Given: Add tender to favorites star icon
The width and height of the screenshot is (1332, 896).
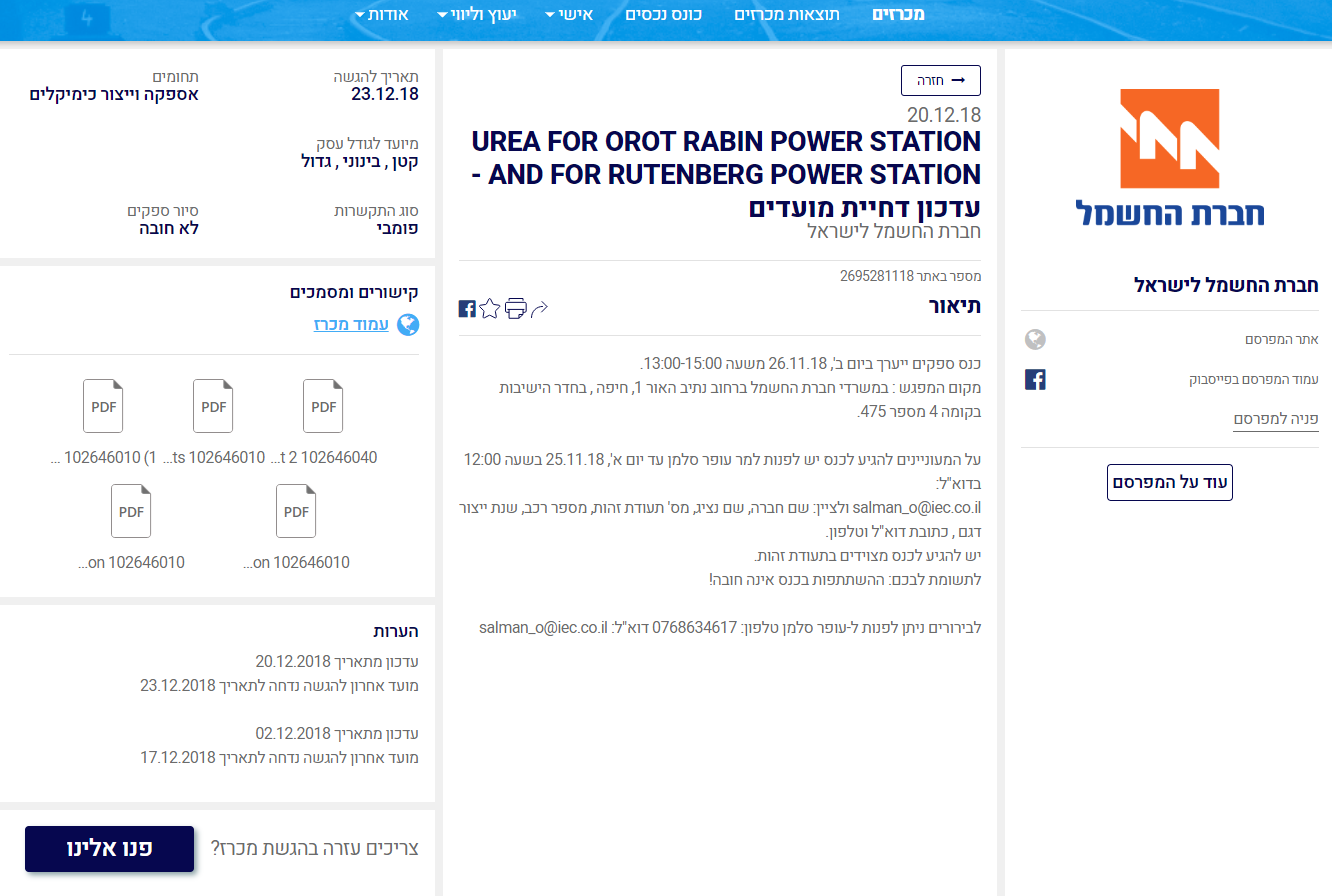Looking at the screenshot, I should click(489, 308).
